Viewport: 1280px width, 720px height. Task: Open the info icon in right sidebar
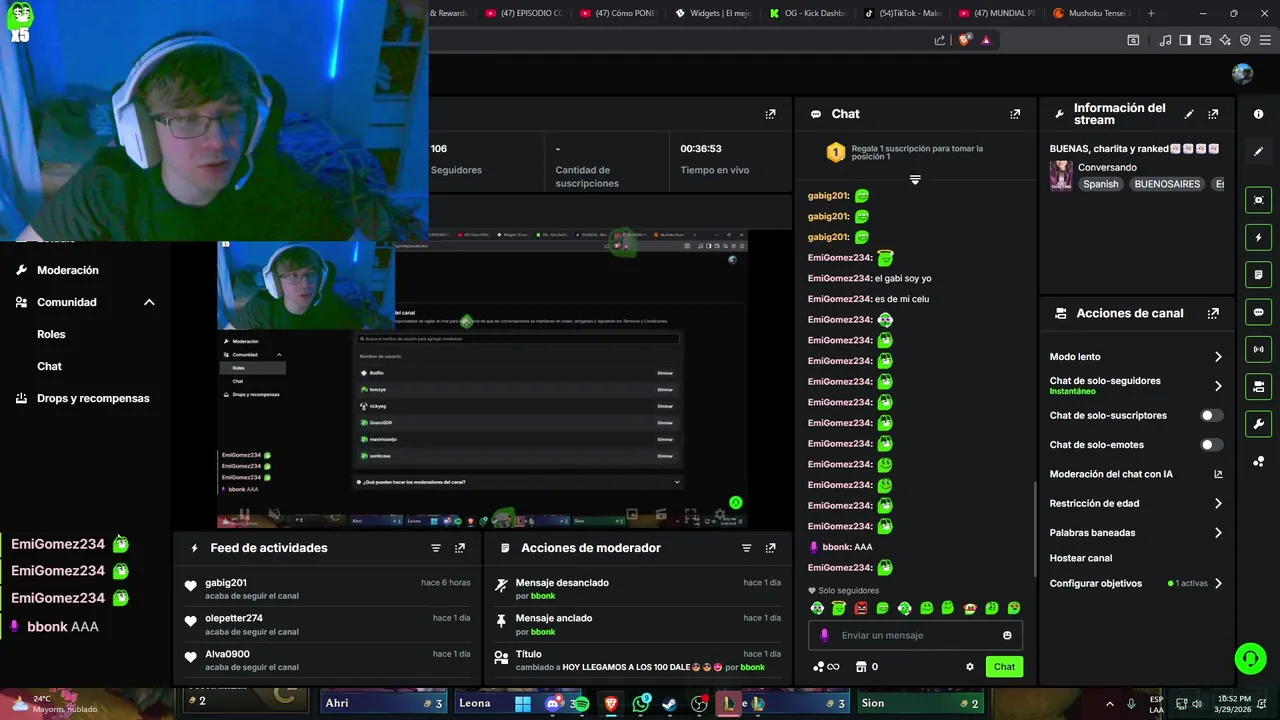1258,114
